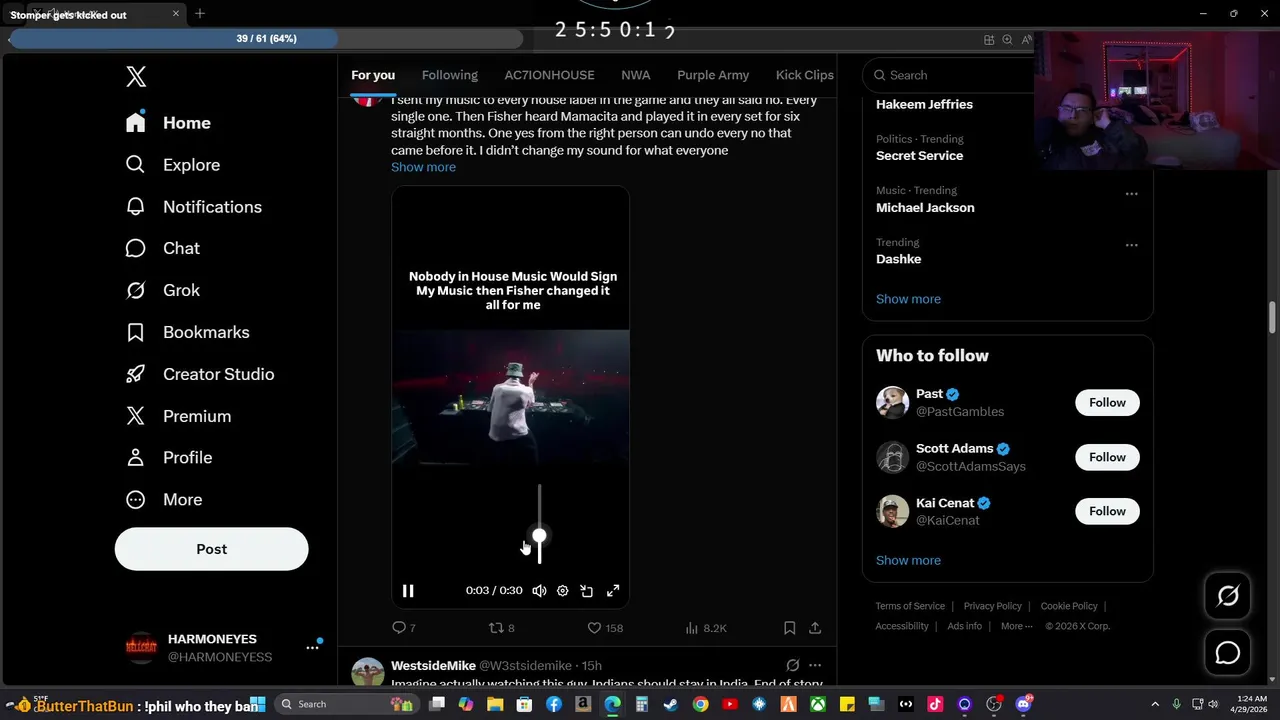The image size is (1280, 720).
Task: Follow Kai Cenat
Action: (1107, 511)
